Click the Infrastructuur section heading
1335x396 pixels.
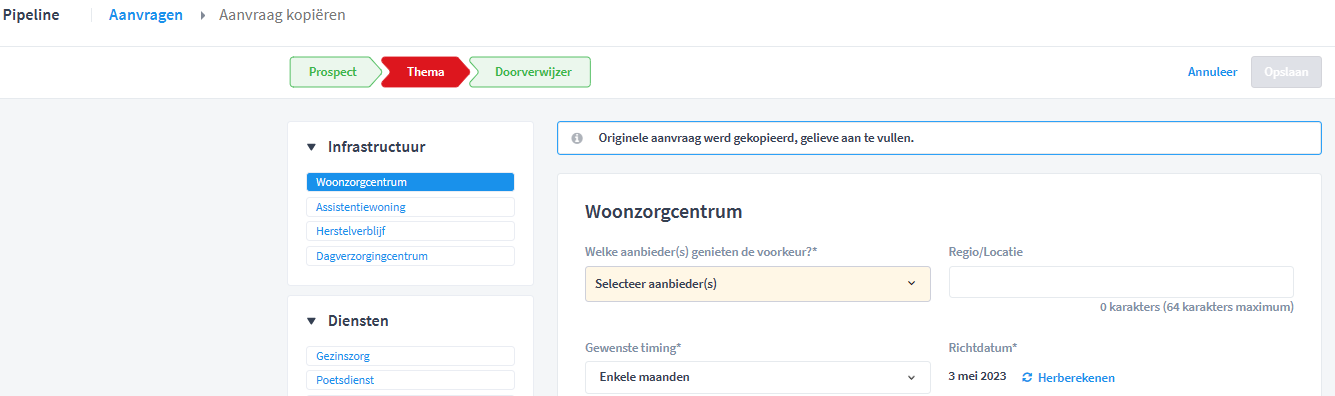point(376,147)
